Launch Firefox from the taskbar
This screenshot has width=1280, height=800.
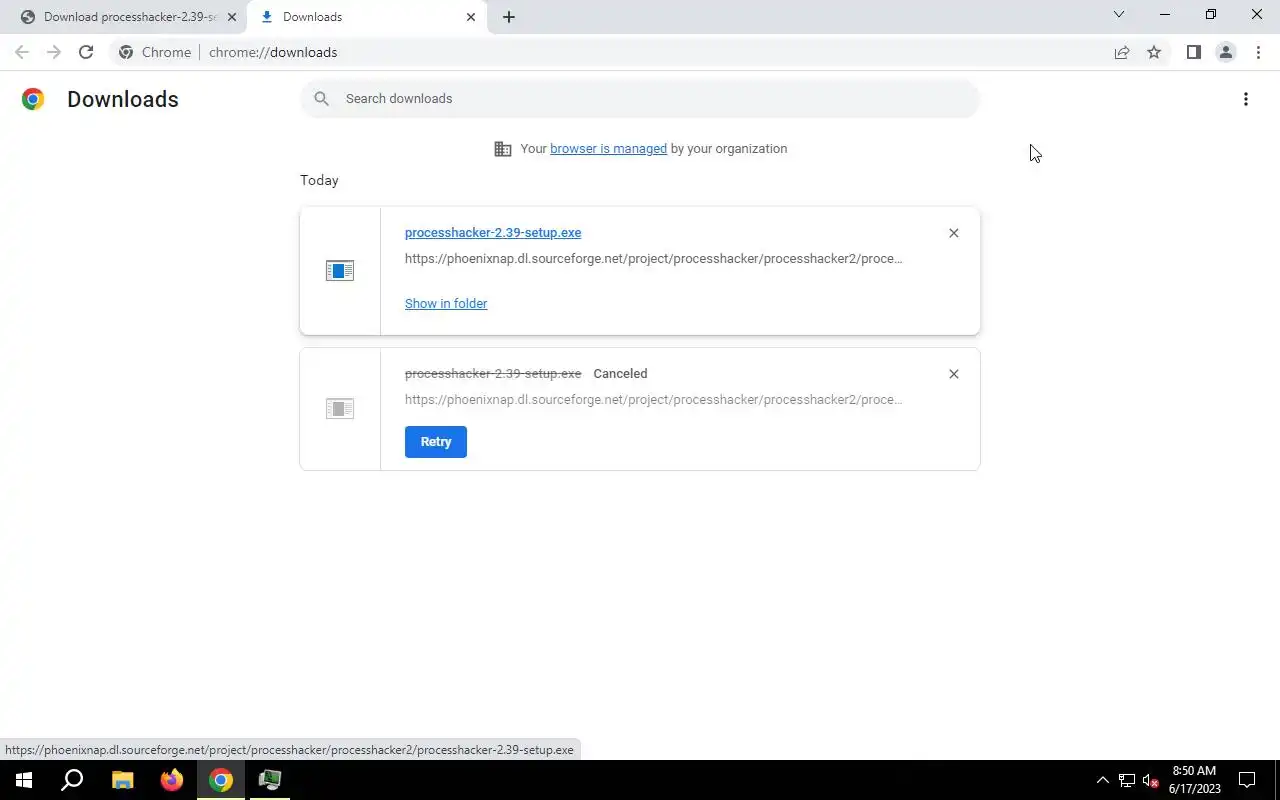point(172,780)
